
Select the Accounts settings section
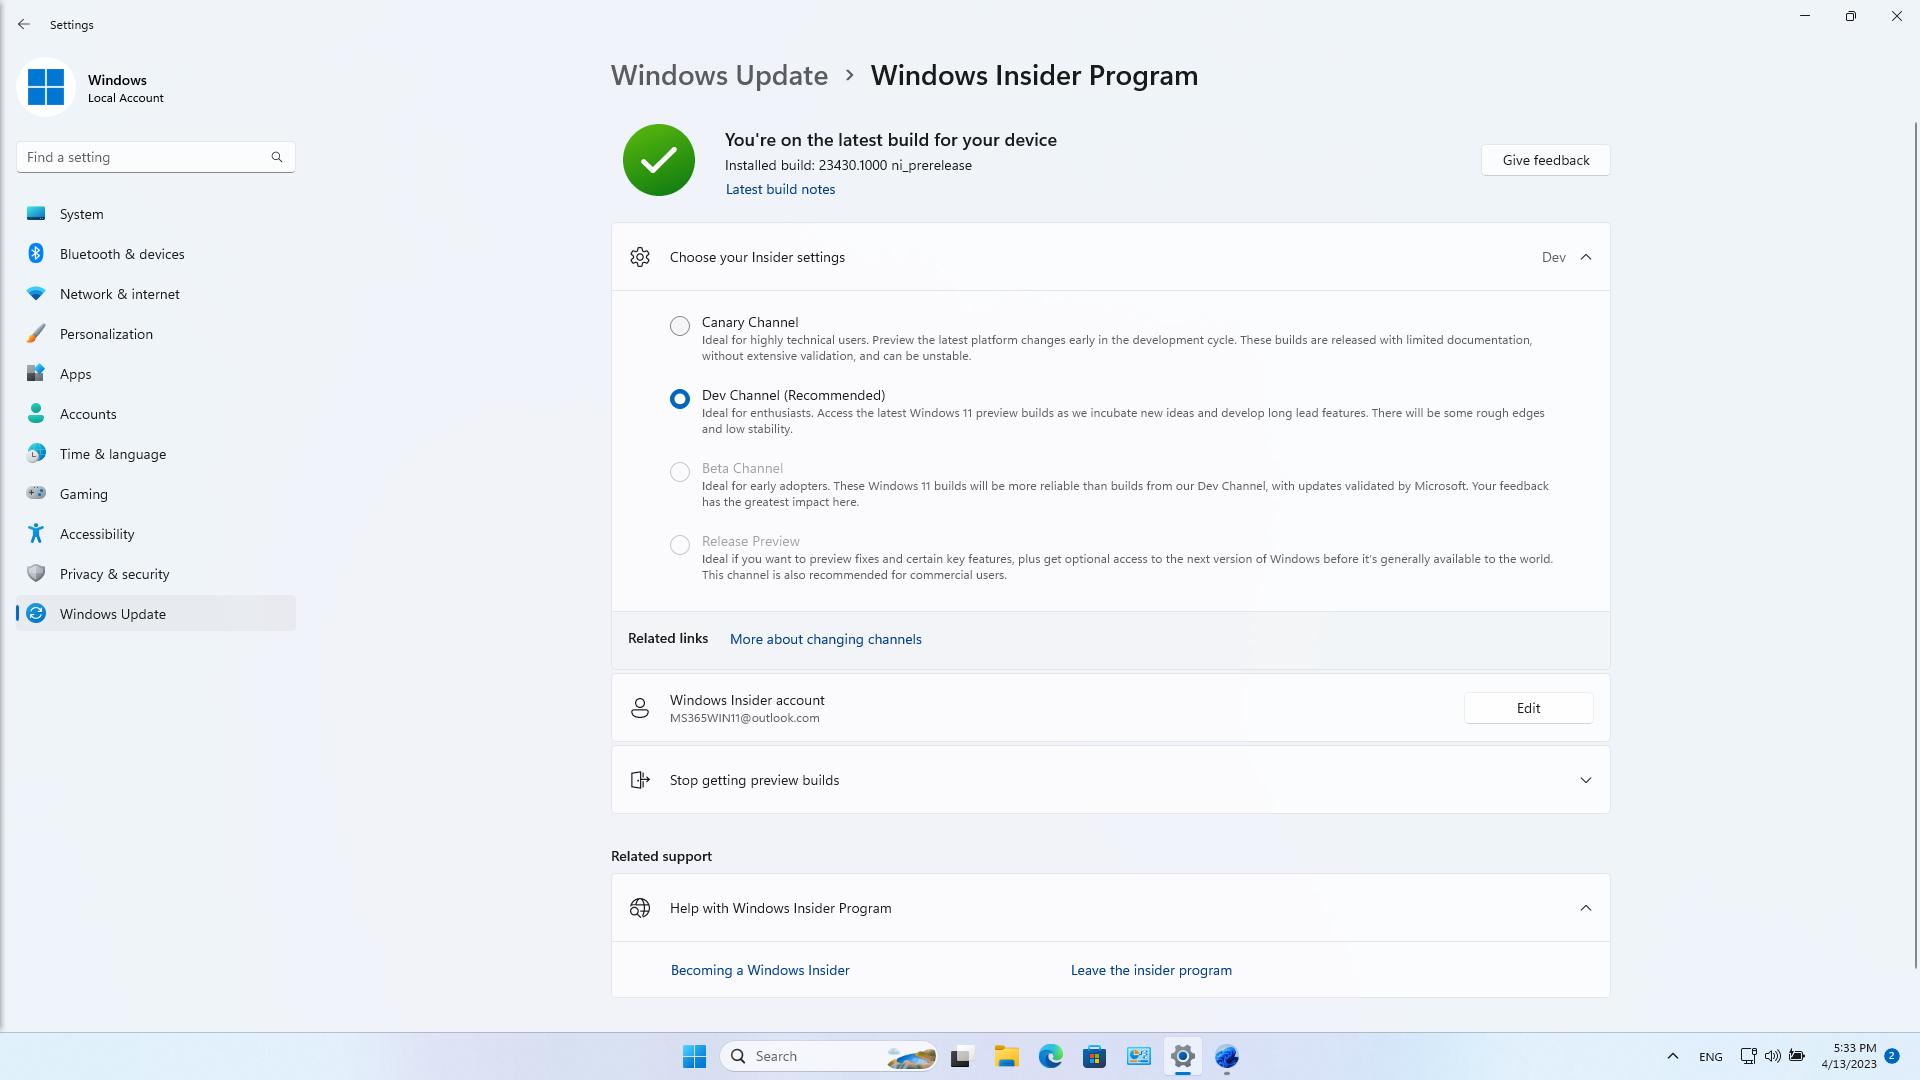click(88, 413)
